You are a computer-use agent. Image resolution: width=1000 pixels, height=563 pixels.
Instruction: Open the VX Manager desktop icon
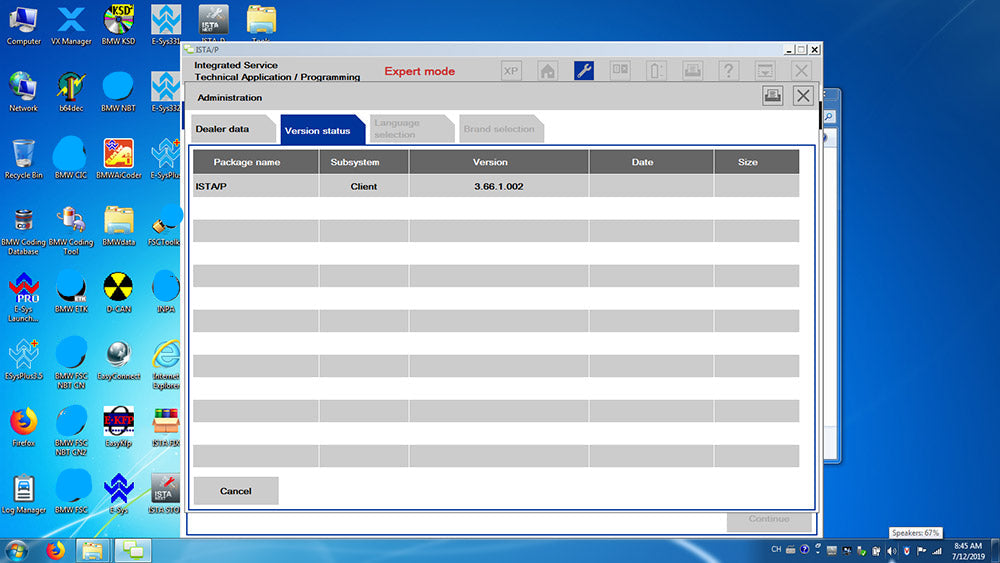(x=71, y=24)
